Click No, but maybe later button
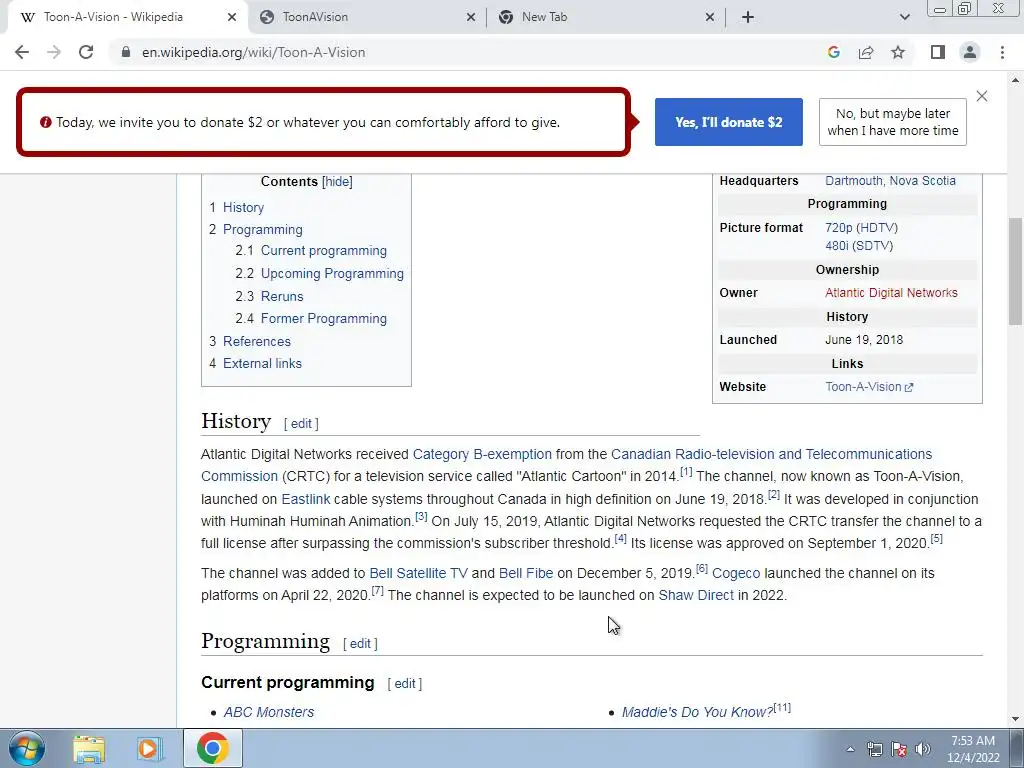This screenshot has height=768, width=1024. [x=893, y=122]
